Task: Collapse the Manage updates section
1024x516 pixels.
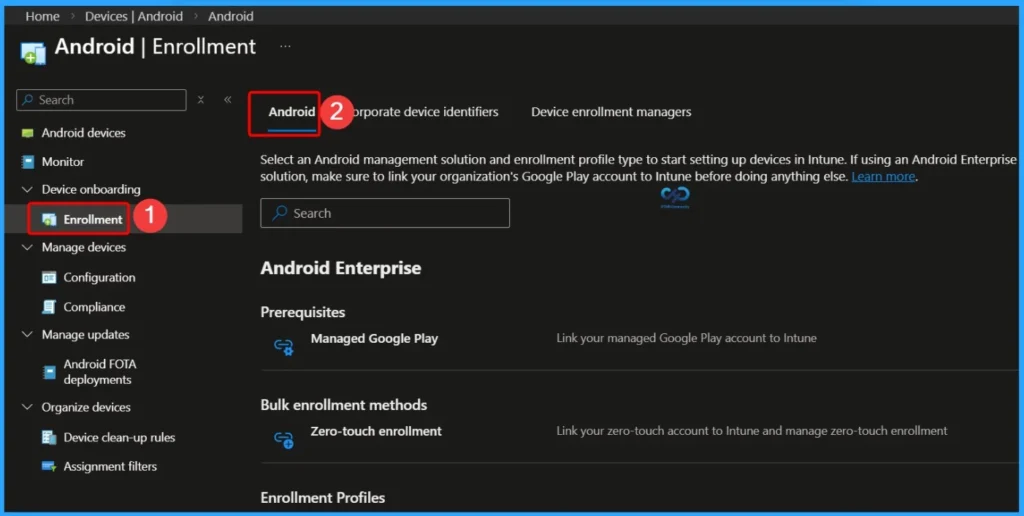Action: (x=27, y=334)
